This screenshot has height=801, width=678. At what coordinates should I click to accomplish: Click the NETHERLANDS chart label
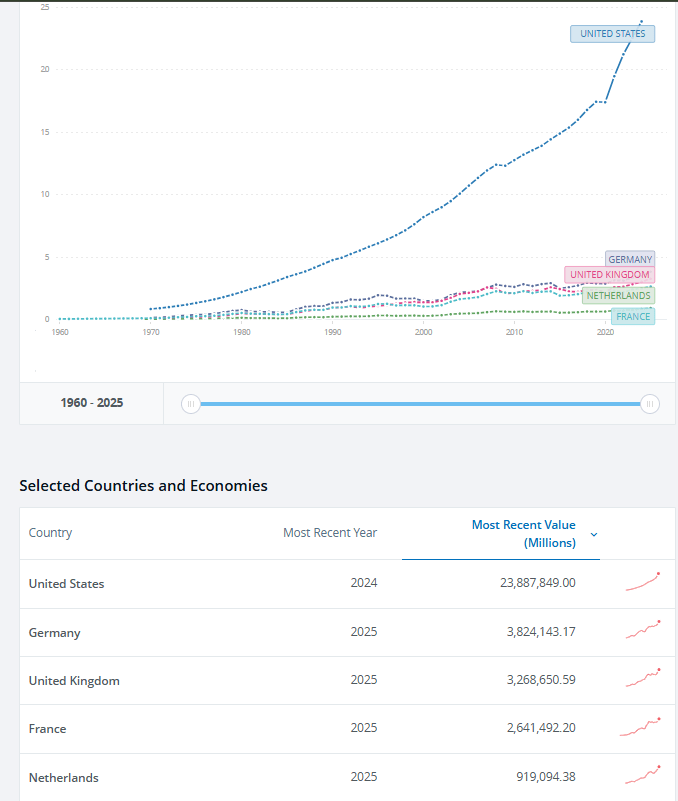point(618,296)
